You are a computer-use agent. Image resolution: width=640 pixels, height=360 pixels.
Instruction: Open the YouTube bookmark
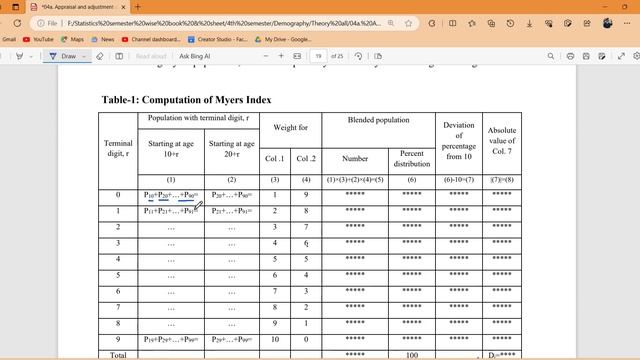[38, 39]
